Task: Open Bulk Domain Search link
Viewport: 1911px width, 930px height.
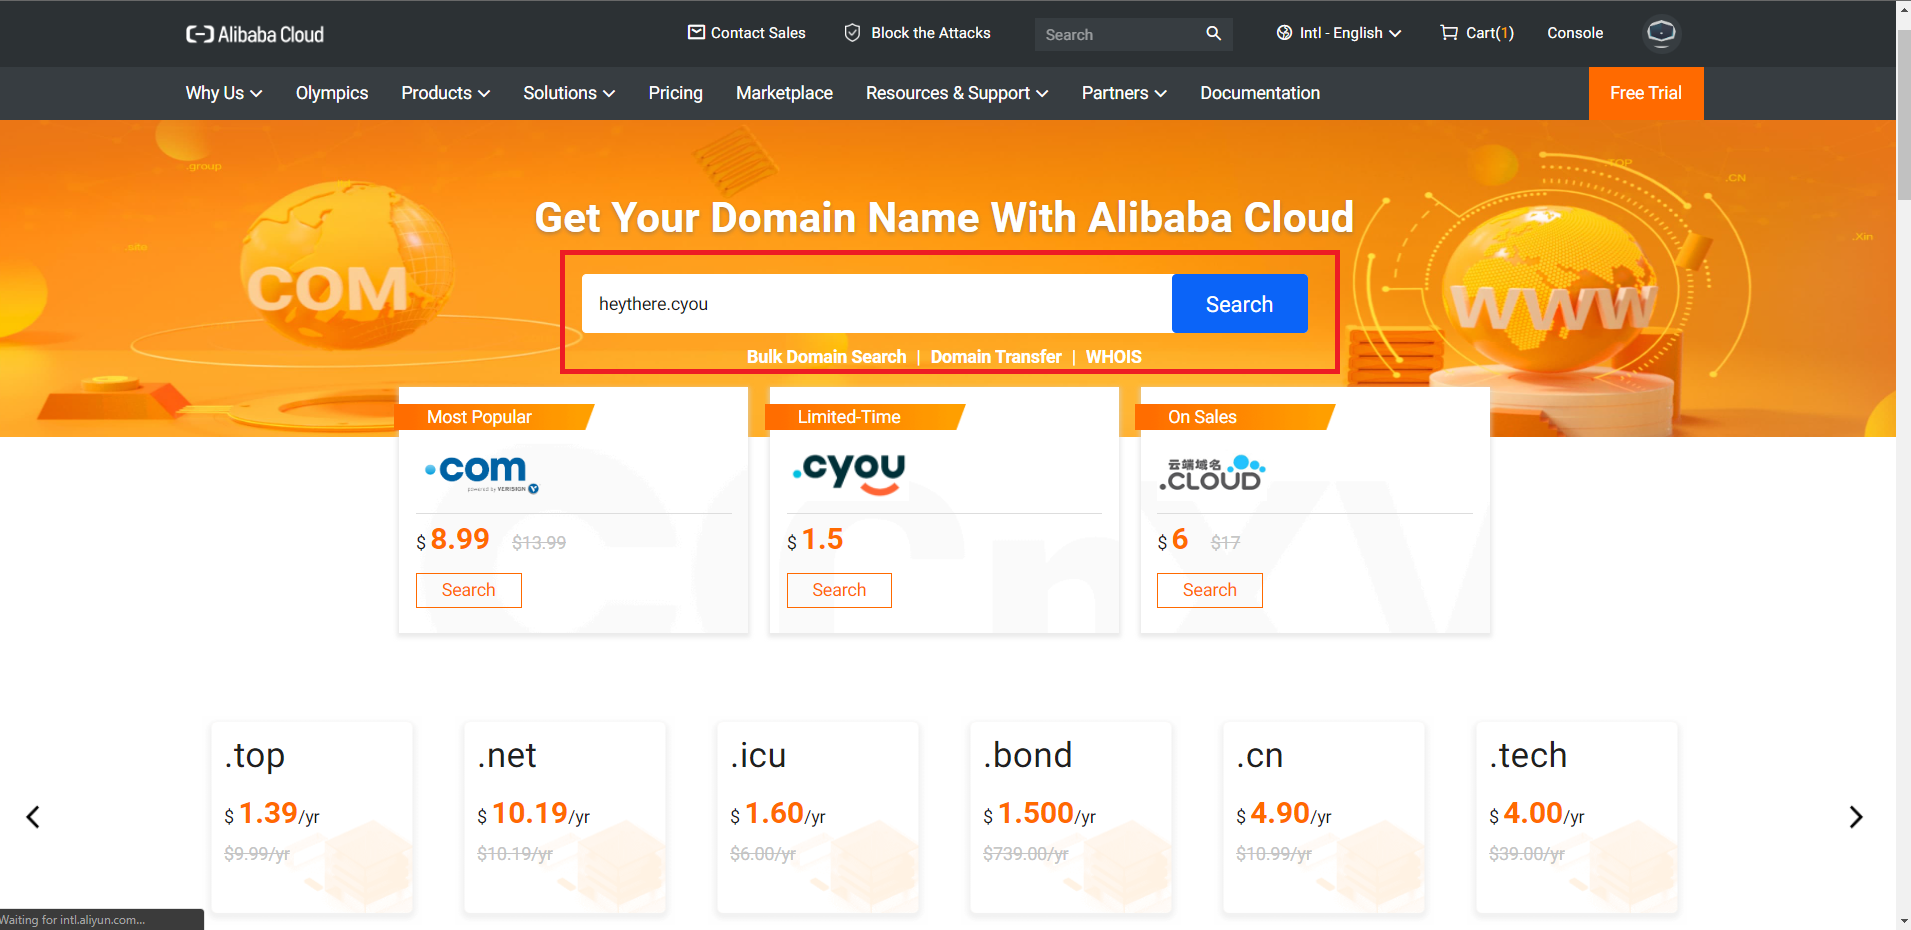Action: coord(826,357)
